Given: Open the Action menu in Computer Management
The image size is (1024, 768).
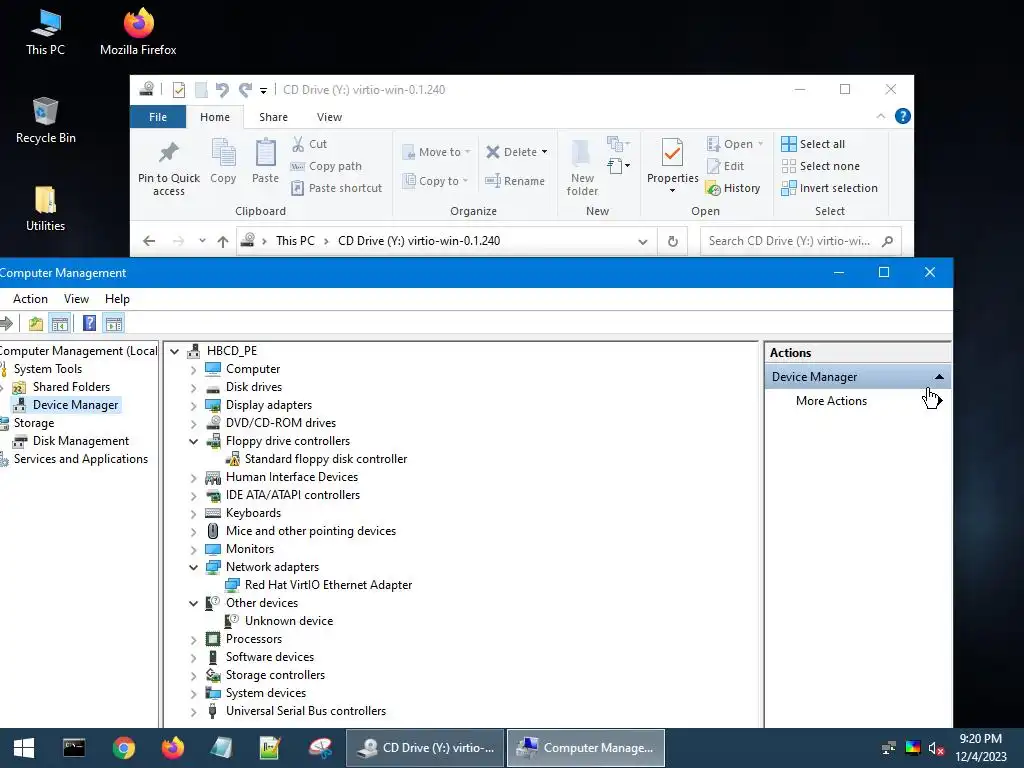Looking at the screenshot, I should 30,298.
